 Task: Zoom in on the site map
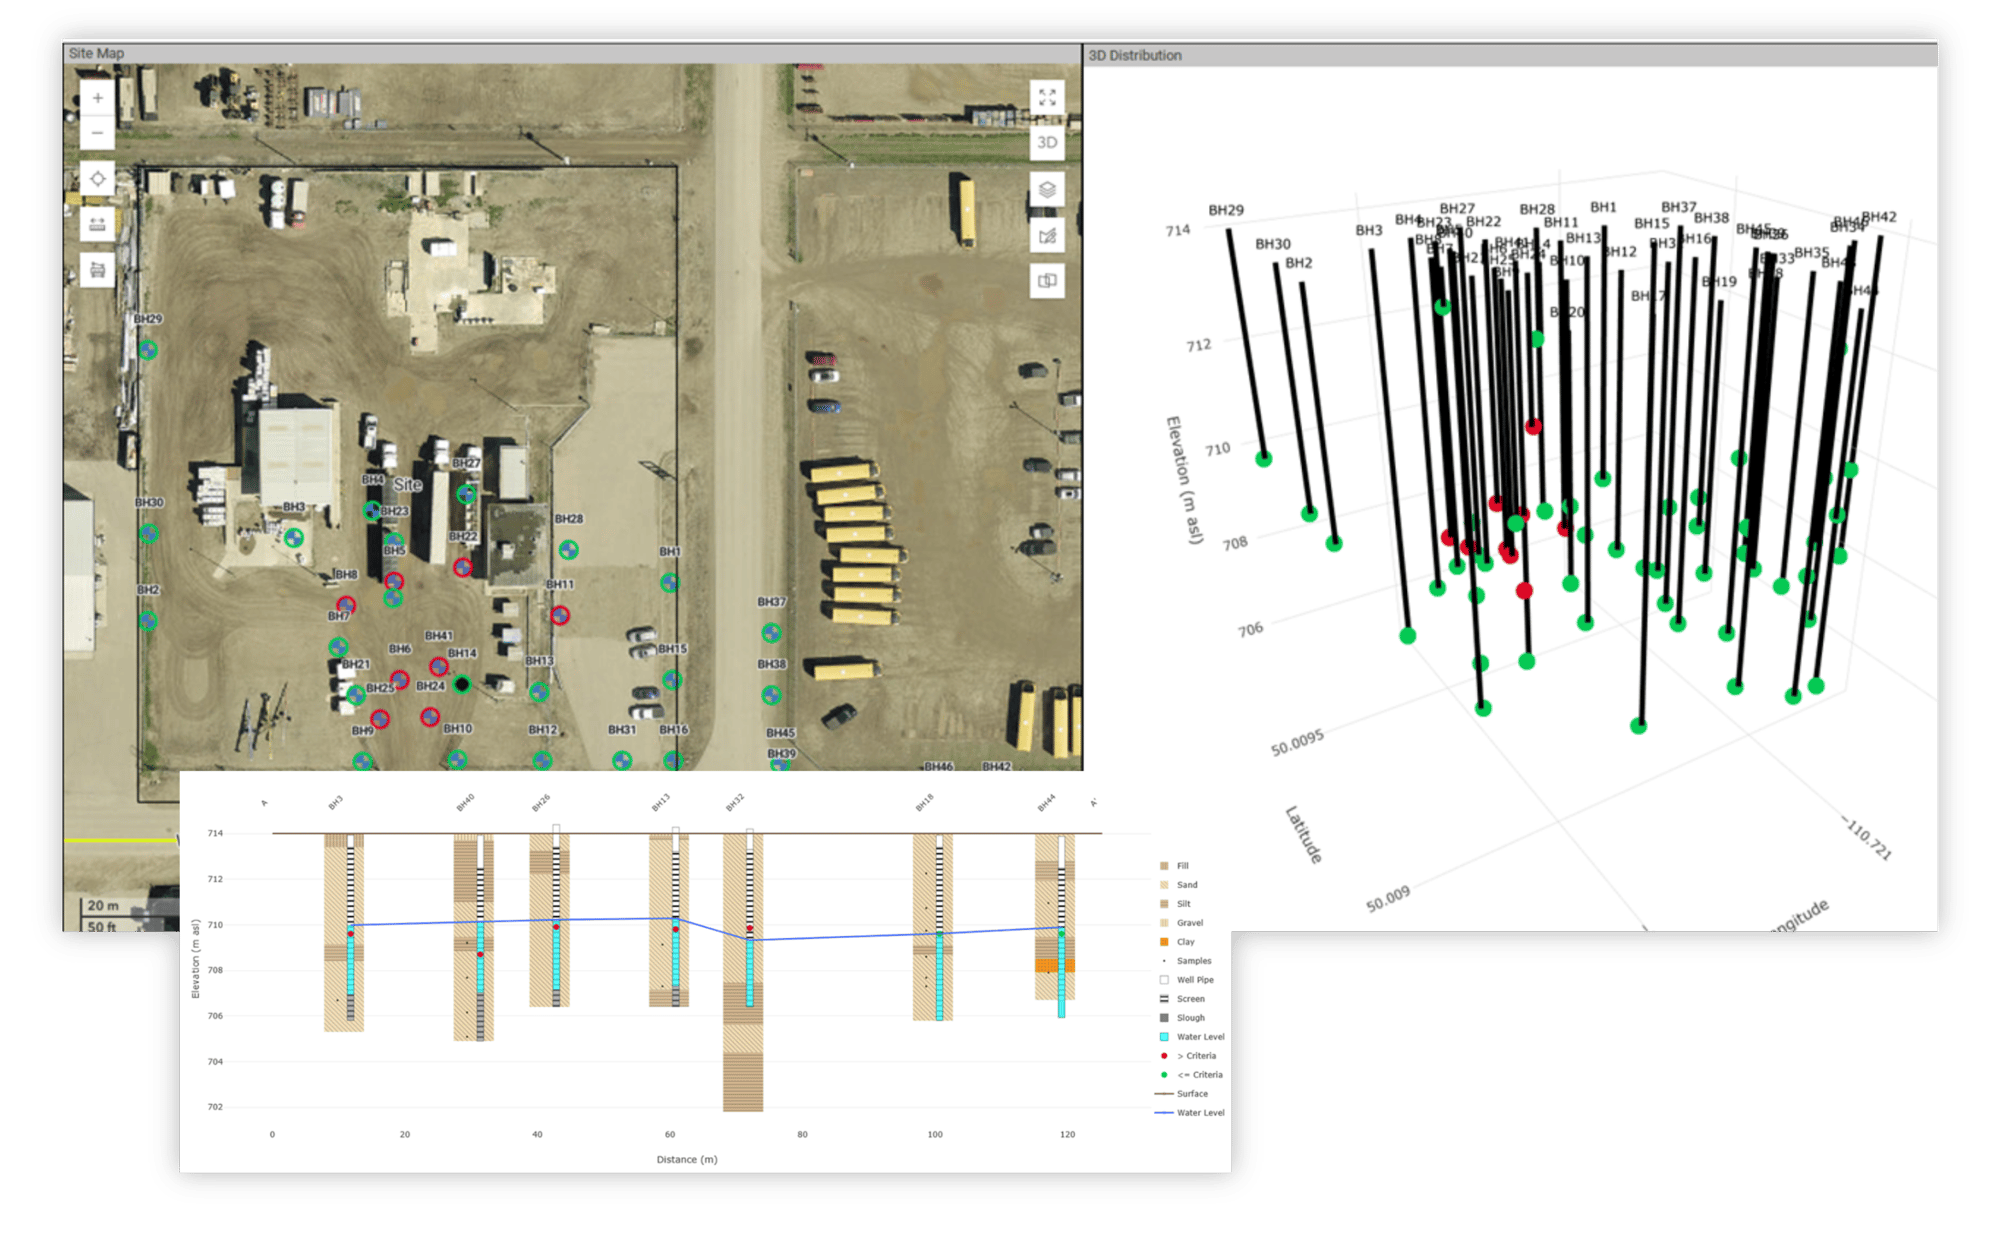click(97, 99)
